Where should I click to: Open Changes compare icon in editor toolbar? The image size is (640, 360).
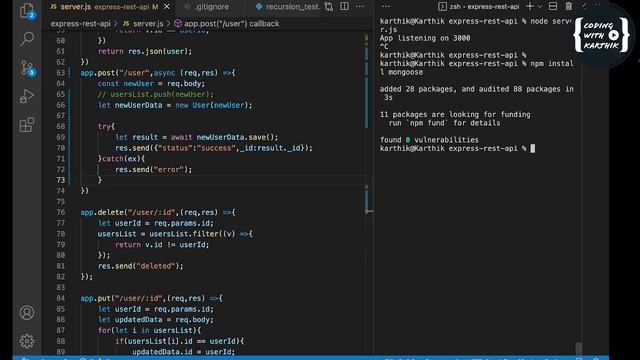click(329, 7)
